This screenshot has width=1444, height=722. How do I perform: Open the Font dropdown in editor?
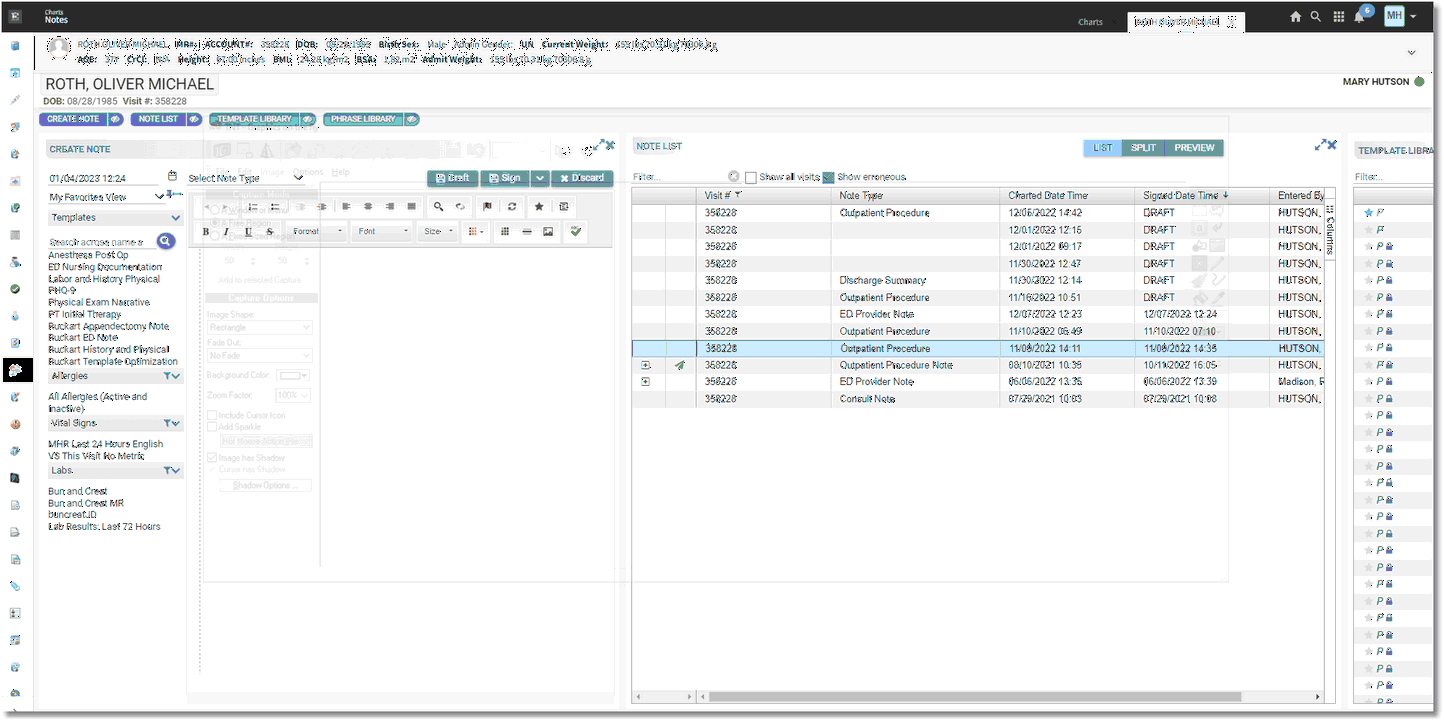click(x=384, y=231)
